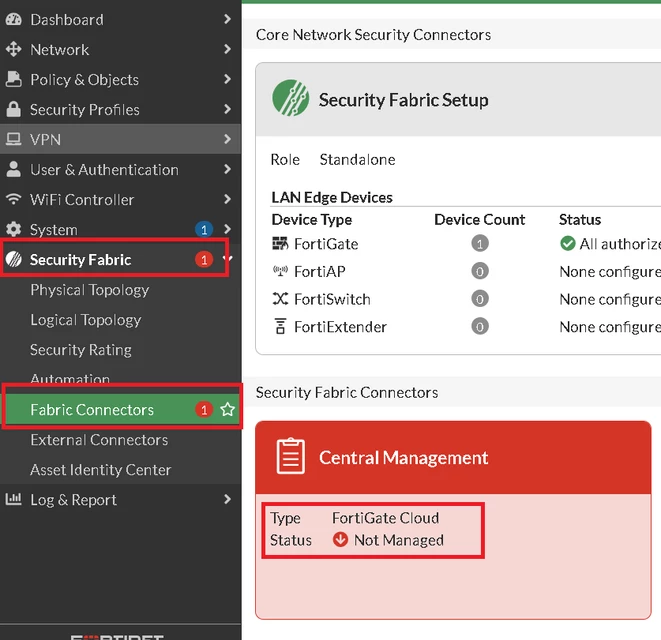
Task: Expand the User & Authentication chevron
Action: coord(228,169)
